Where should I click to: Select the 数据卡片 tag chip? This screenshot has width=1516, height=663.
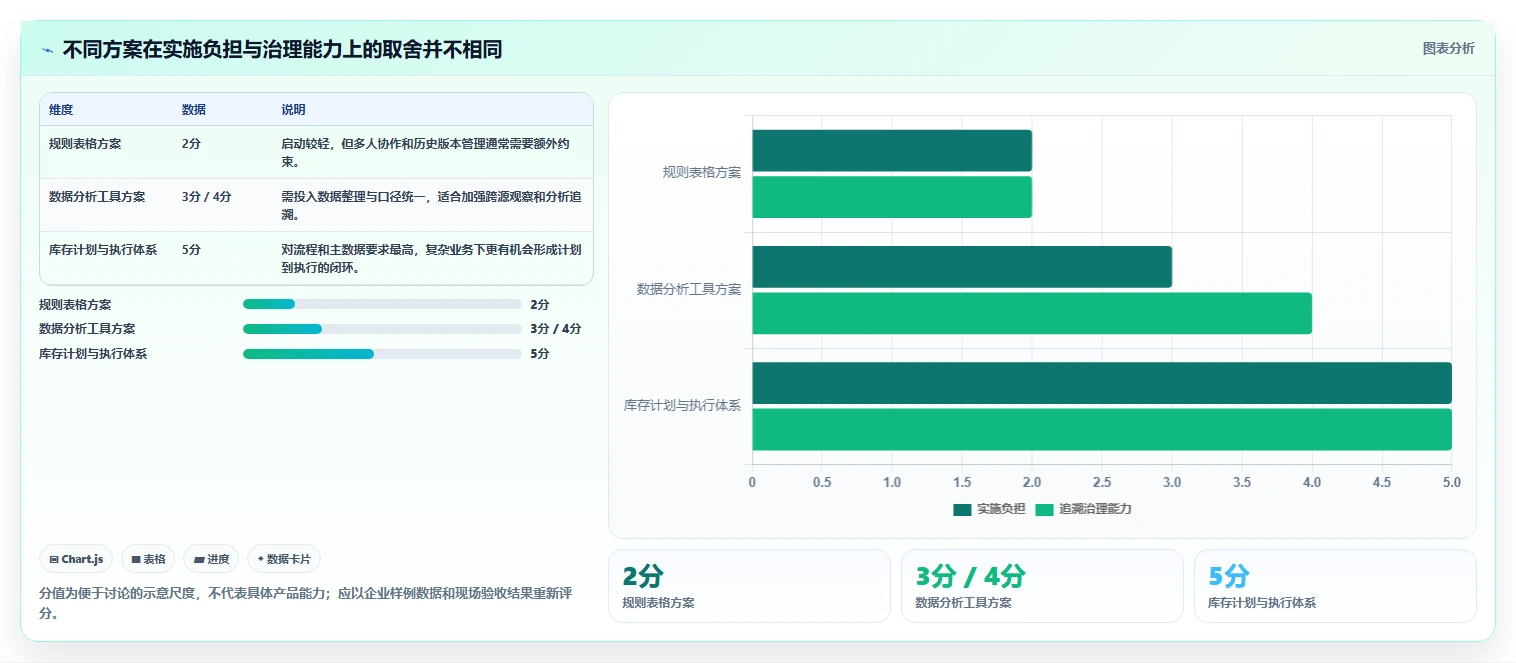pos(284,559)
